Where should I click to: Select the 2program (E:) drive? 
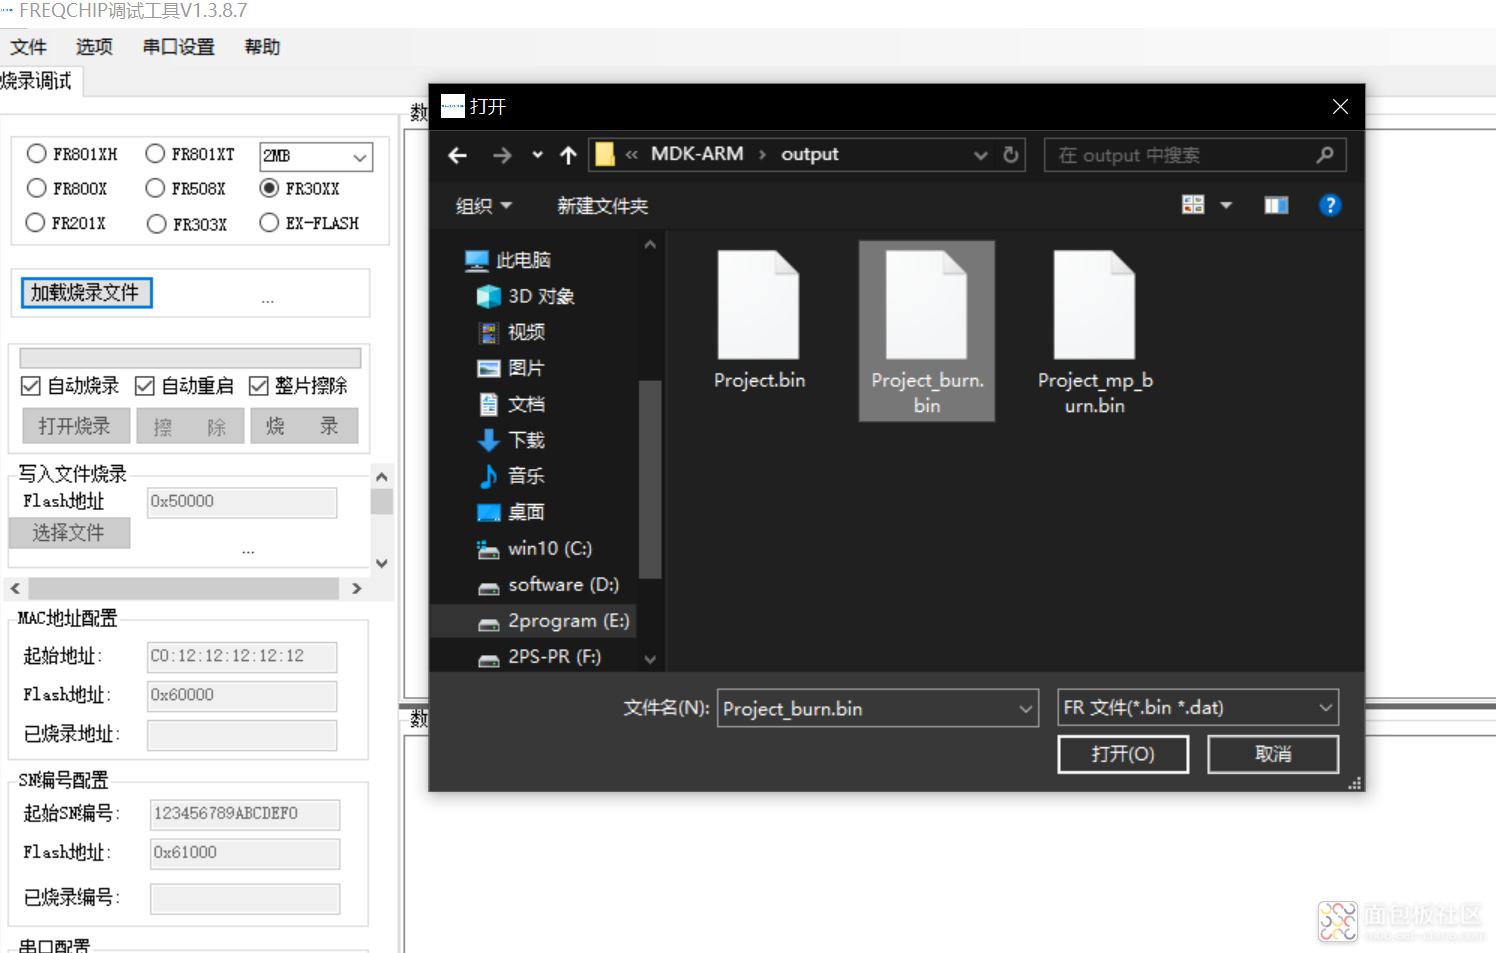click(532, 621)
